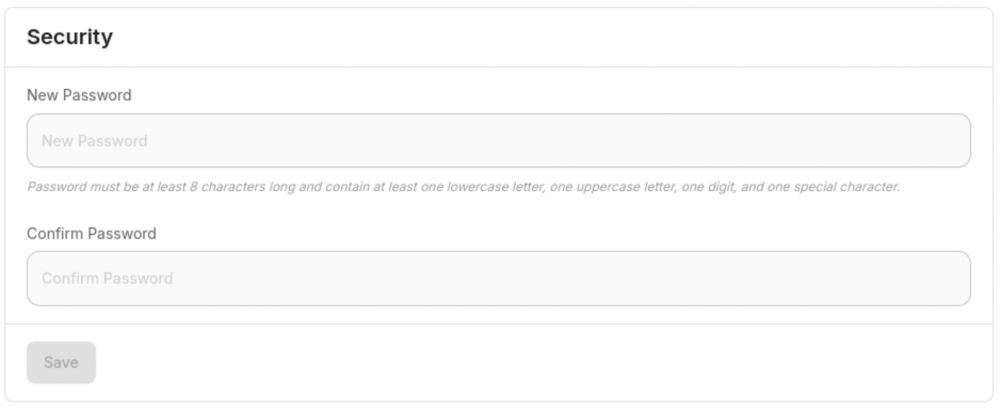
Task: Click the Confirm Password input field
Action: [x=499, y=278]
